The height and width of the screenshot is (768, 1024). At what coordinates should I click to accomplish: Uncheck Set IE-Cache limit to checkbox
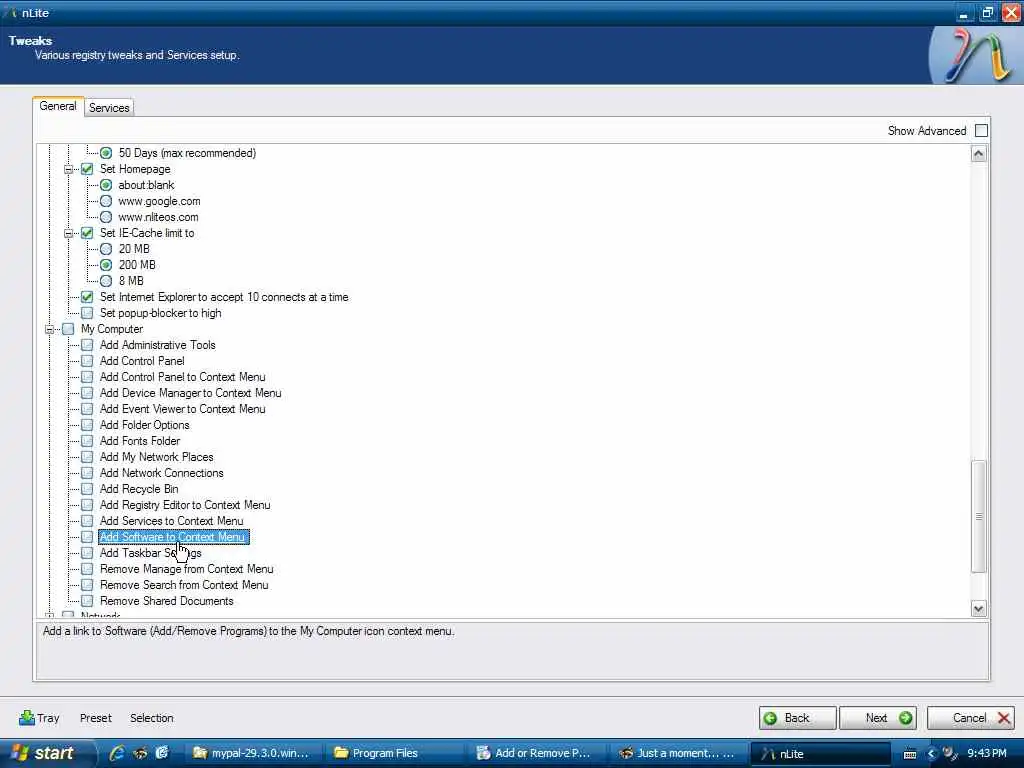coord(87,232)
